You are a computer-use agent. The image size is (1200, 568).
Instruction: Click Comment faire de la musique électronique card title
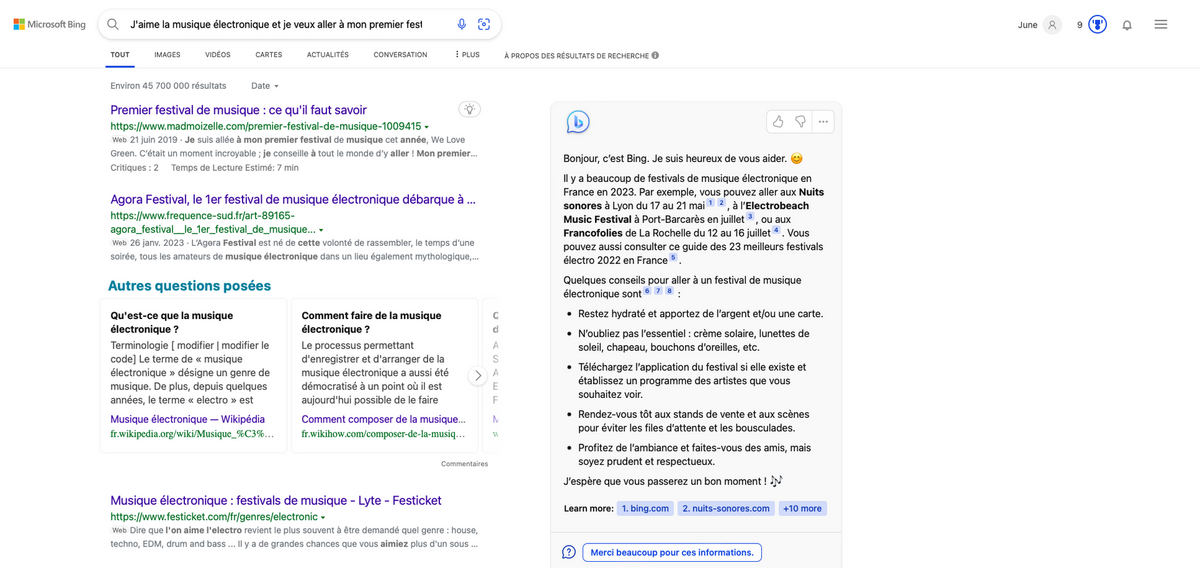371,322
